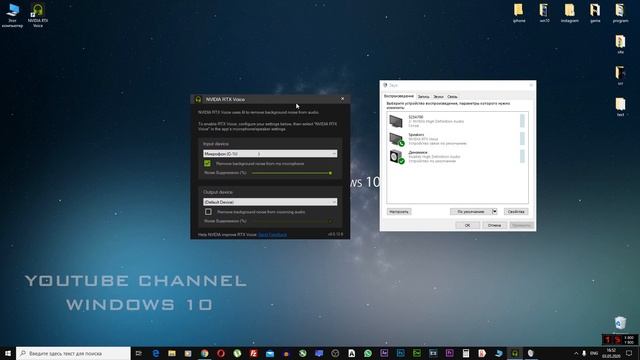This screenshot has width=640, height=360.
Task: Open the iphone folder on desktop
Action: click(x=519, y=13)
